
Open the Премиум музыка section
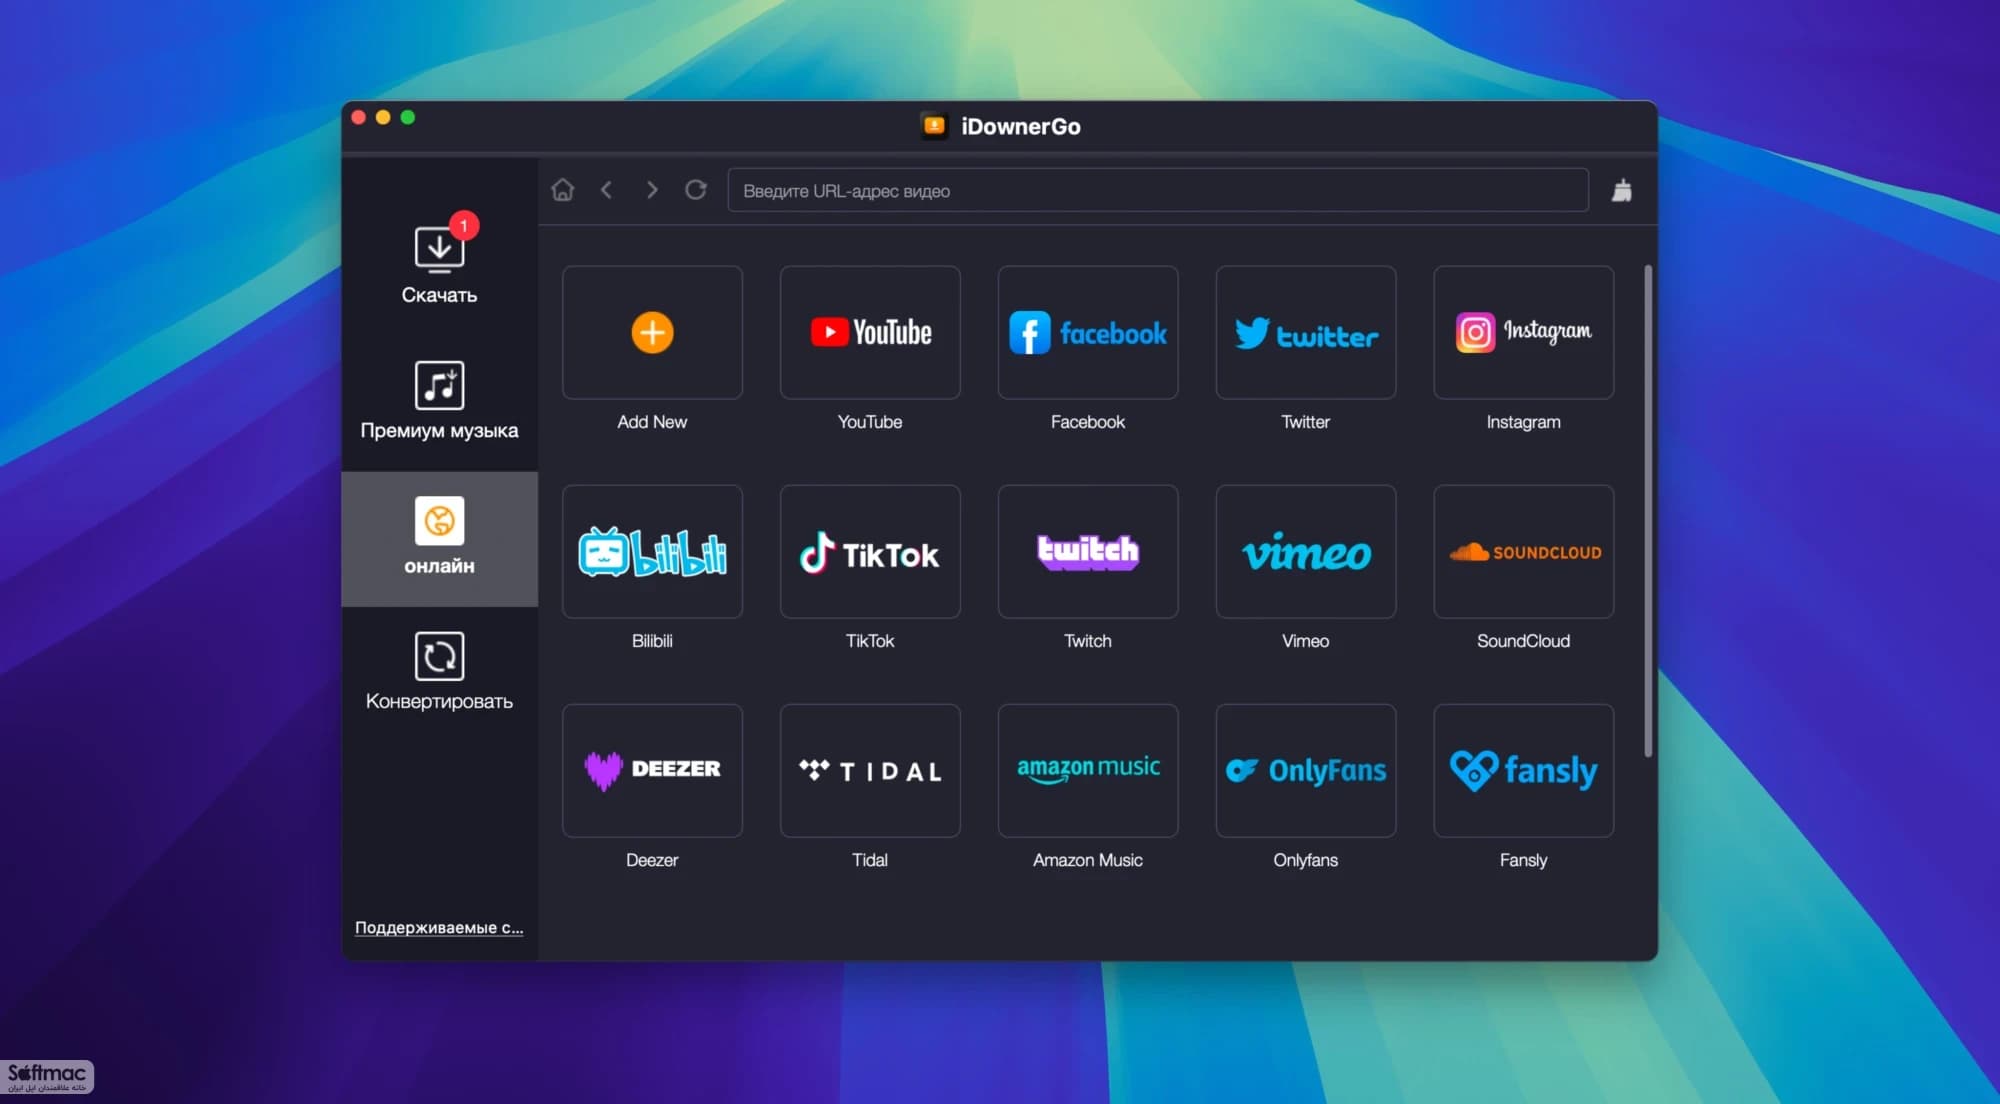click(x=439, y=400)
